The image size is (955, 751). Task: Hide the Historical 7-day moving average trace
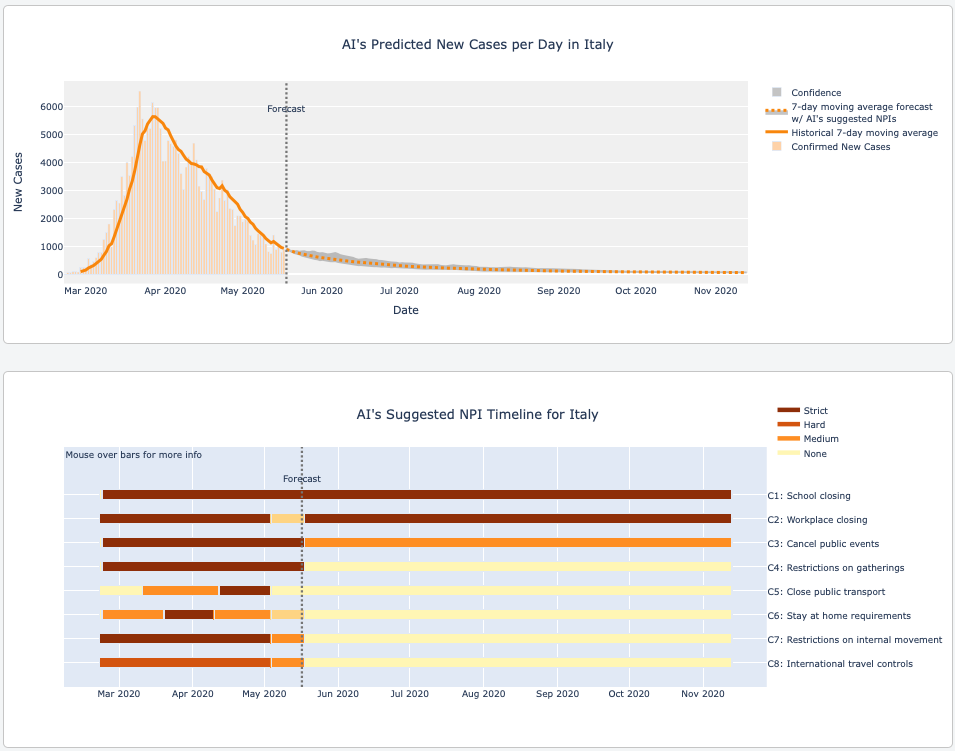[864, 132]
